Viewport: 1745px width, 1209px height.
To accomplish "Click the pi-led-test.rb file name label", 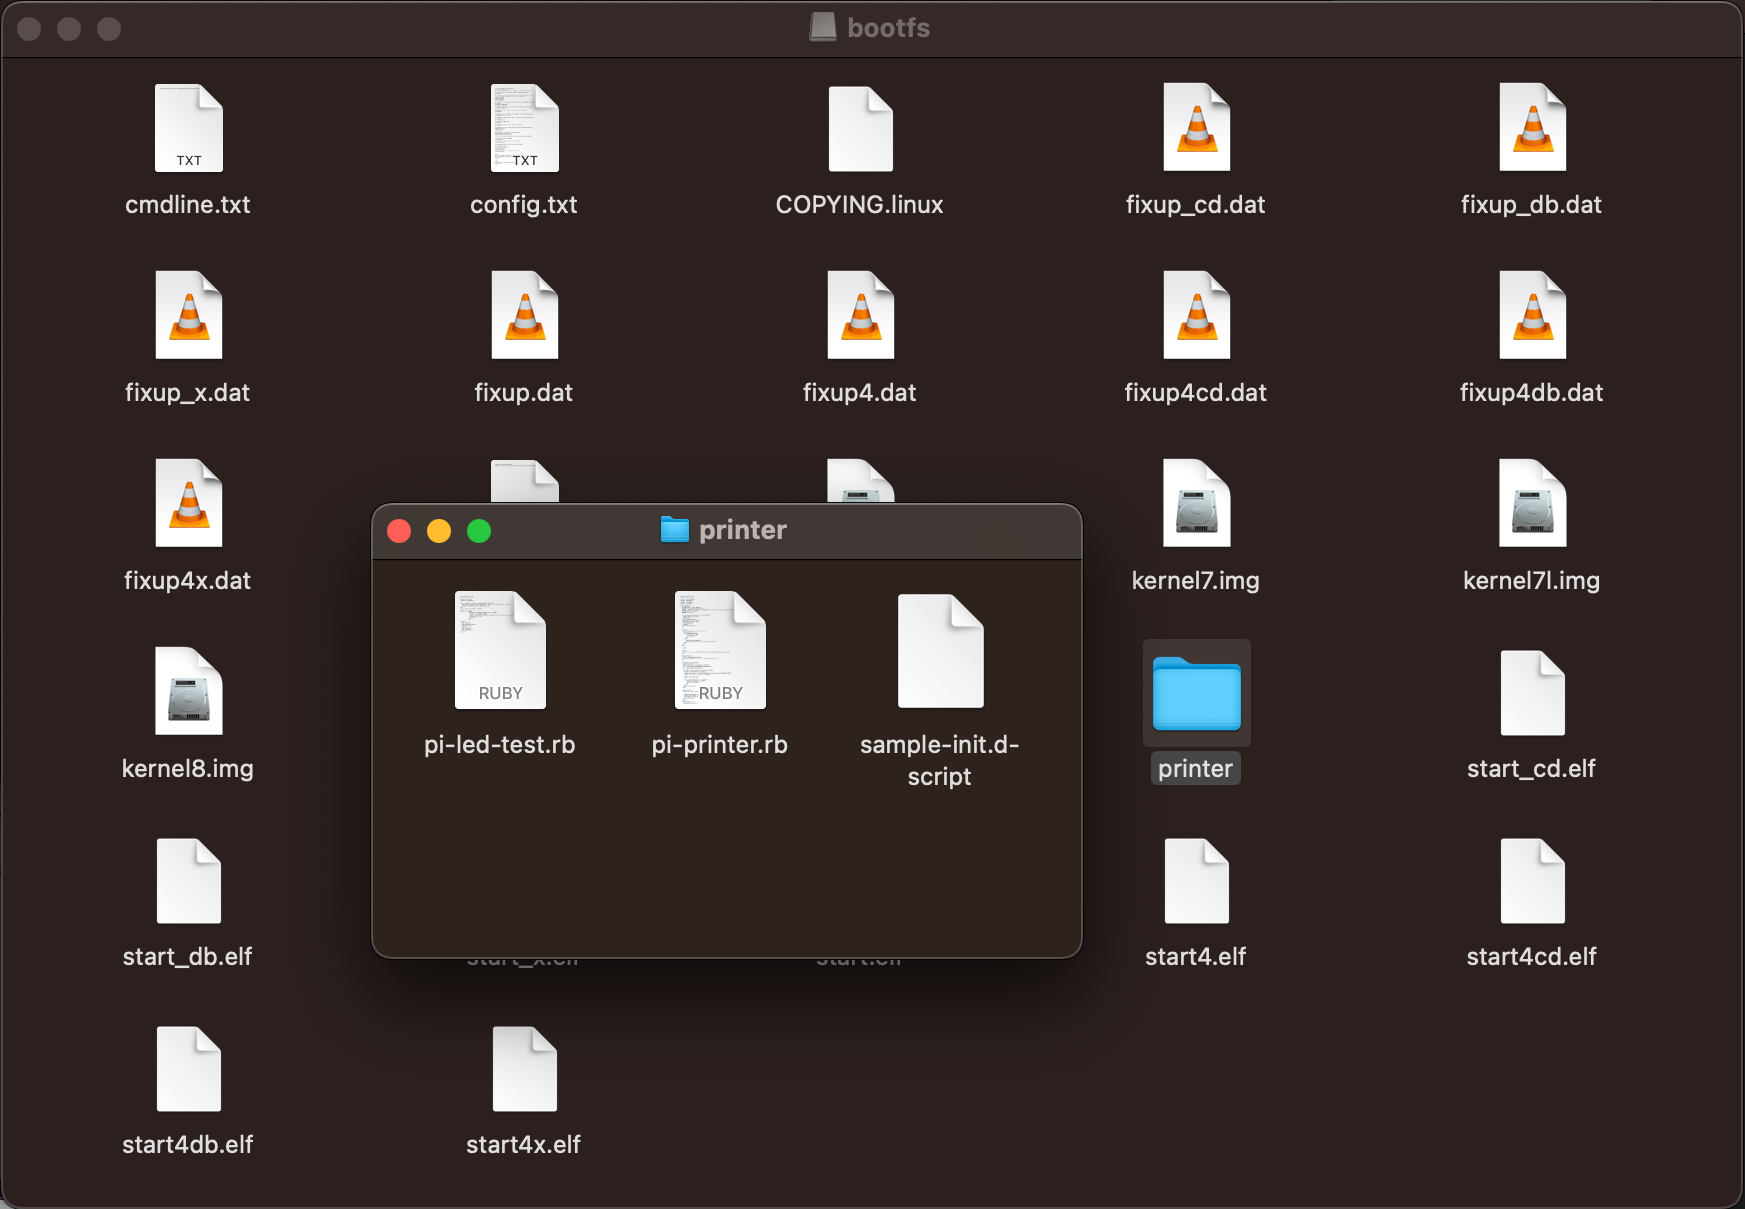I will point(500,745).
